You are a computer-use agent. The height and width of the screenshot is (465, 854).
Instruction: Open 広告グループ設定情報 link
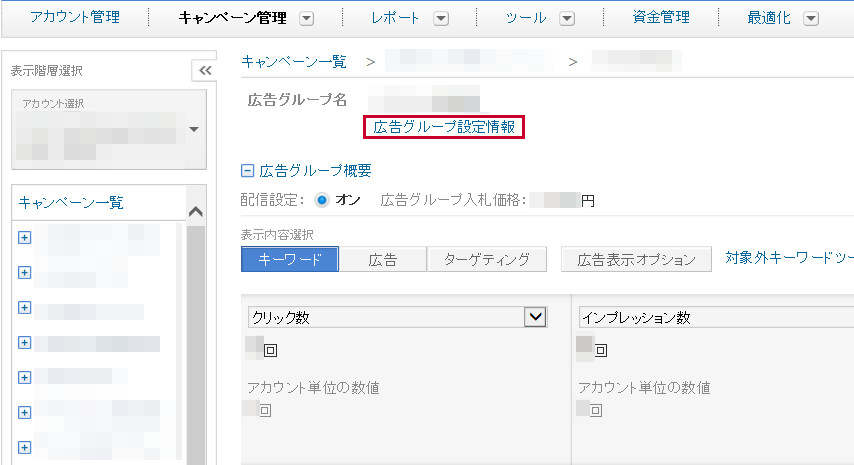pos(444,127)
